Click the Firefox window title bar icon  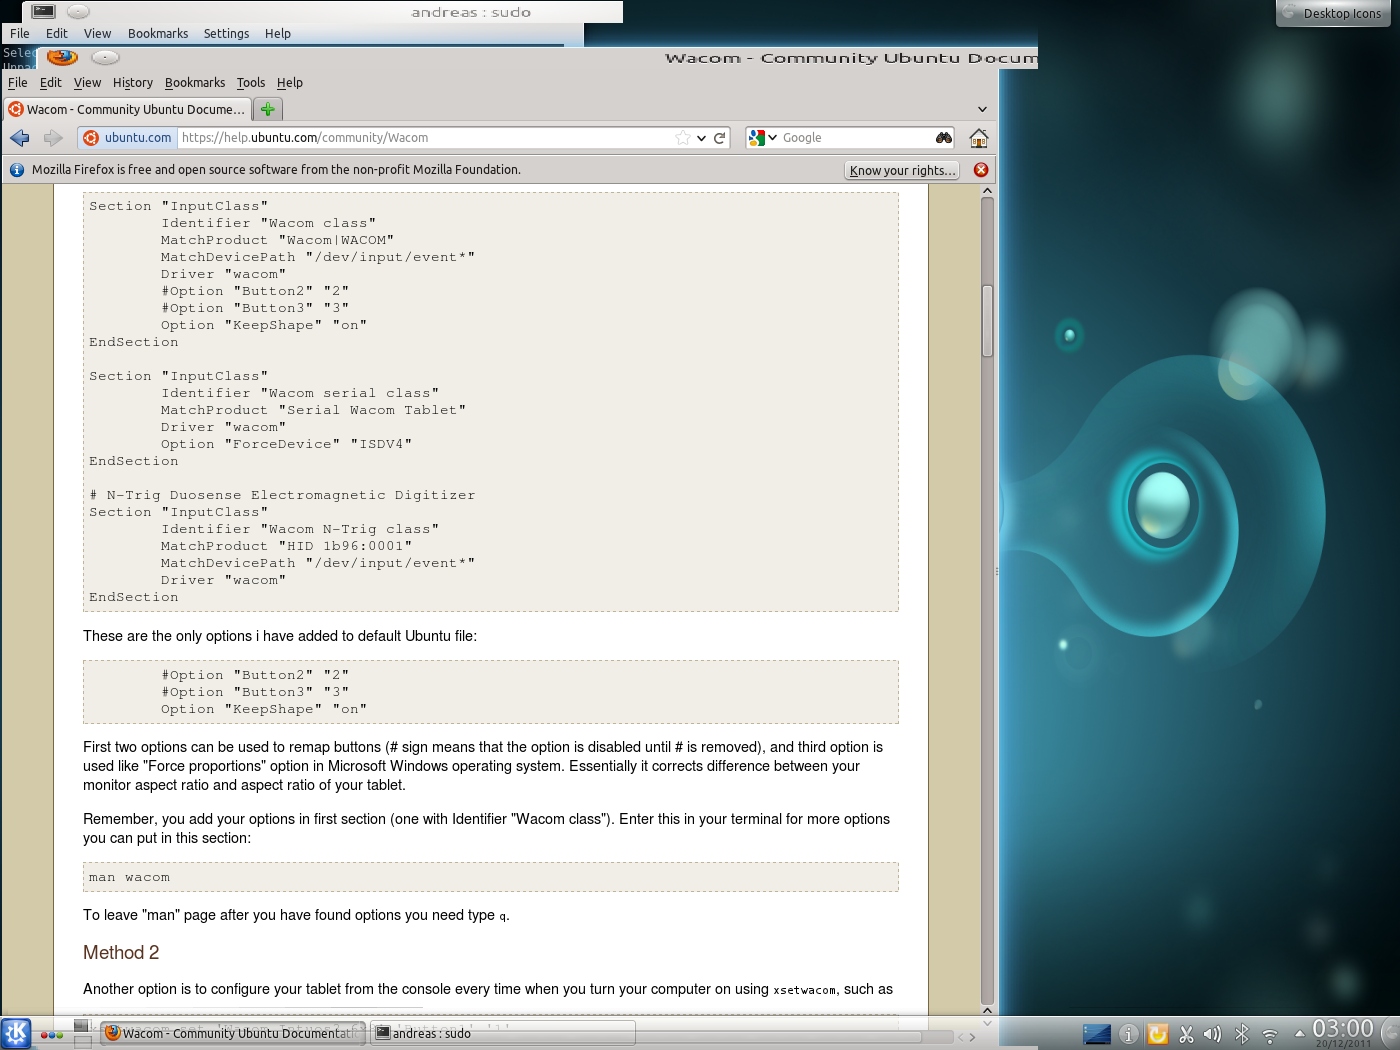pos(62,57)
